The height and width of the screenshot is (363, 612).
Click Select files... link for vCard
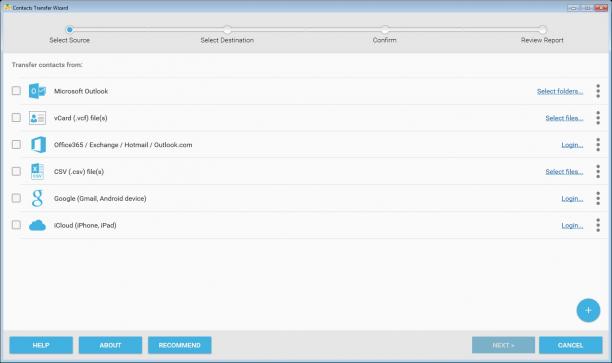(x=564, y=118)
